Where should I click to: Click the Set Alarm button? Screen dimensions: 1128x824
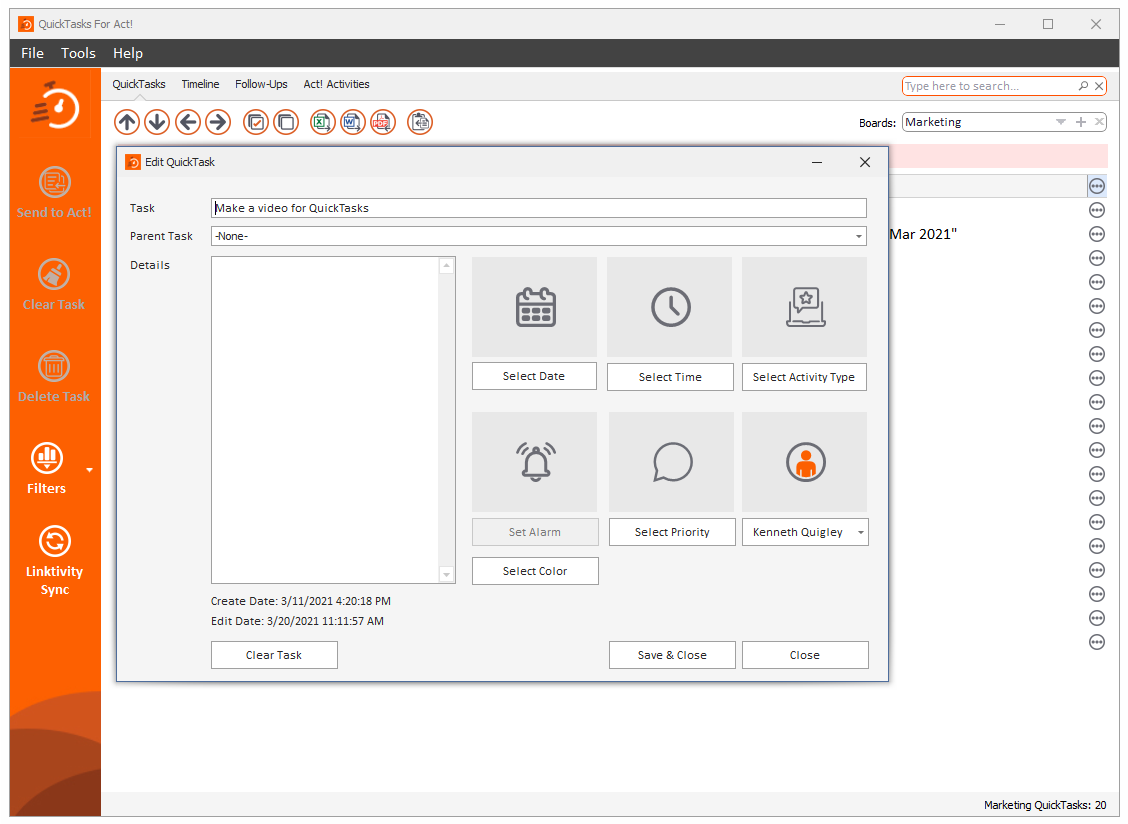coord(535,533)
